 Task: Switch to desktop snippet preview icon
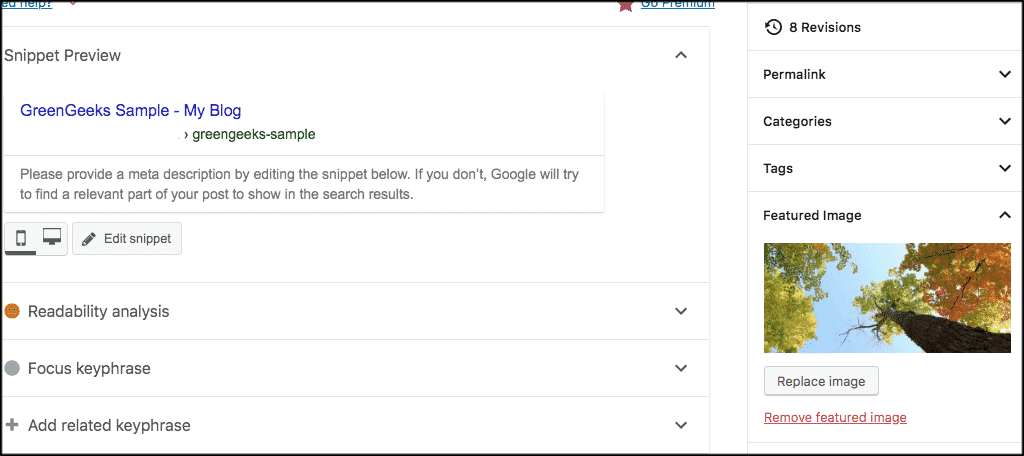click(52, 238)
